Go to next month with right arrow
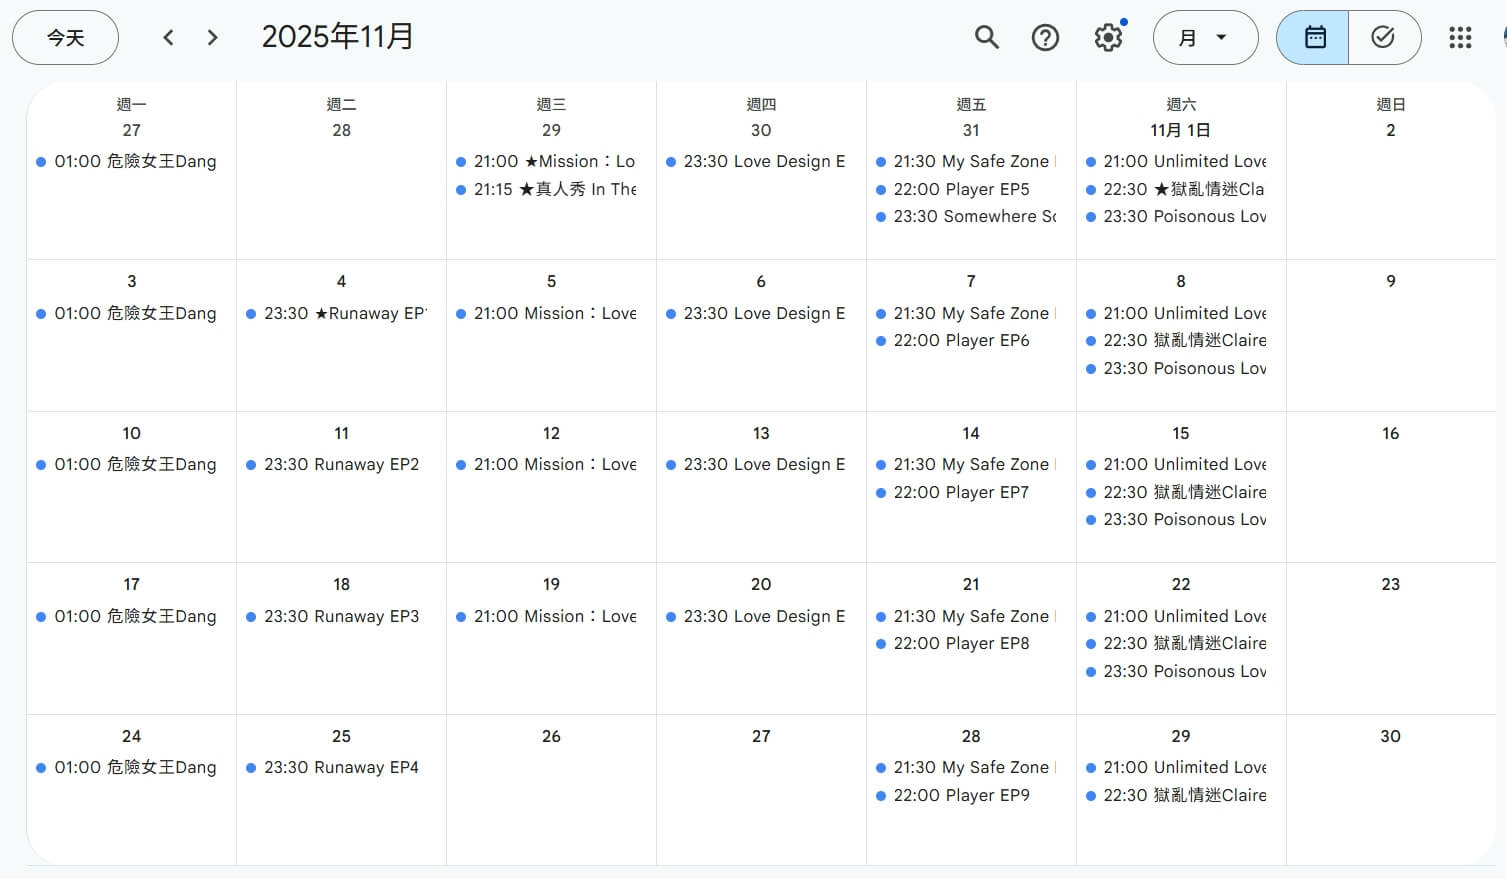This screenshot has height=879, width=1507. [x=212, y=38]
